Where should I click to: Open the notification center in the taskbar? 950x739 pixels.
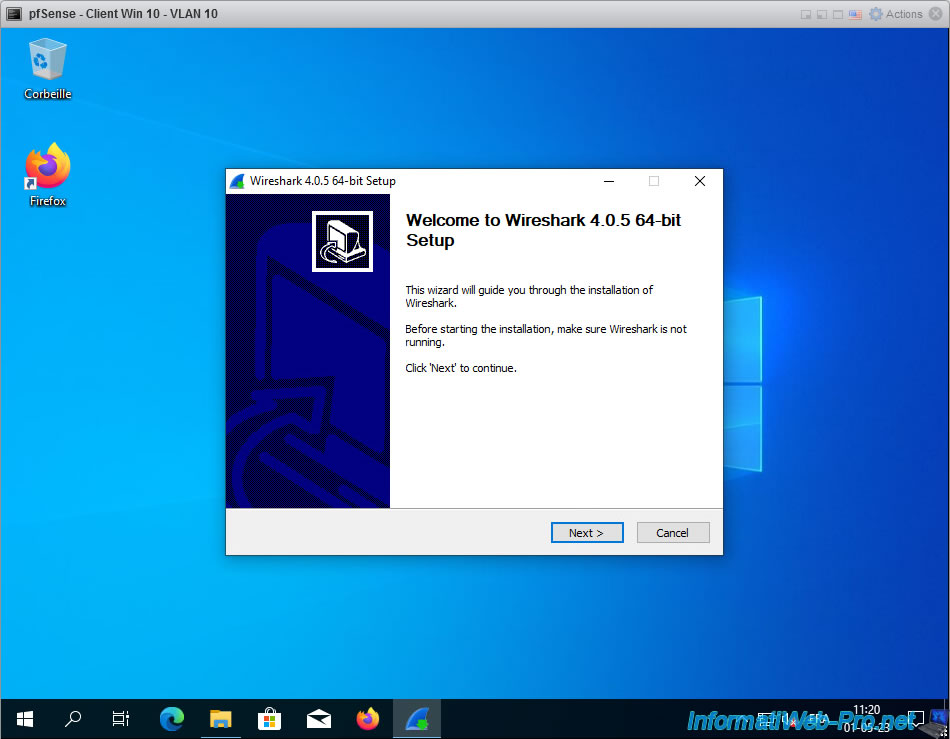tap(915, 719)
